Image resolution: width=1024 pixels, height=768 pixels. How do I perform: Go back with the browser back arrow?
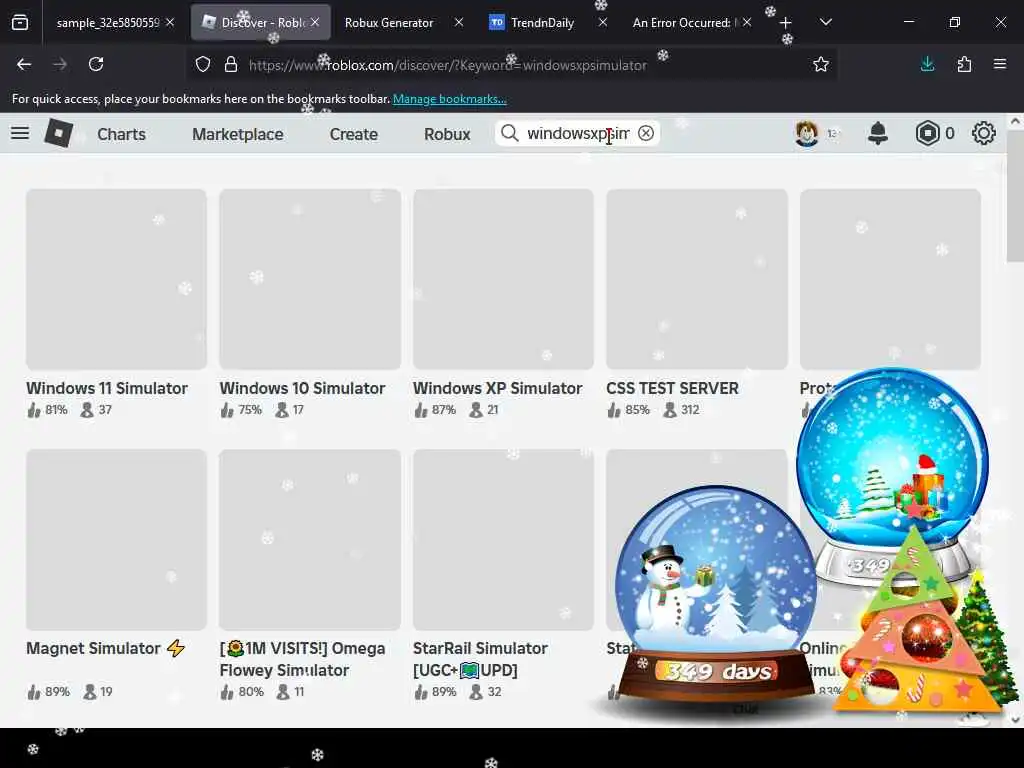(24, 64)
